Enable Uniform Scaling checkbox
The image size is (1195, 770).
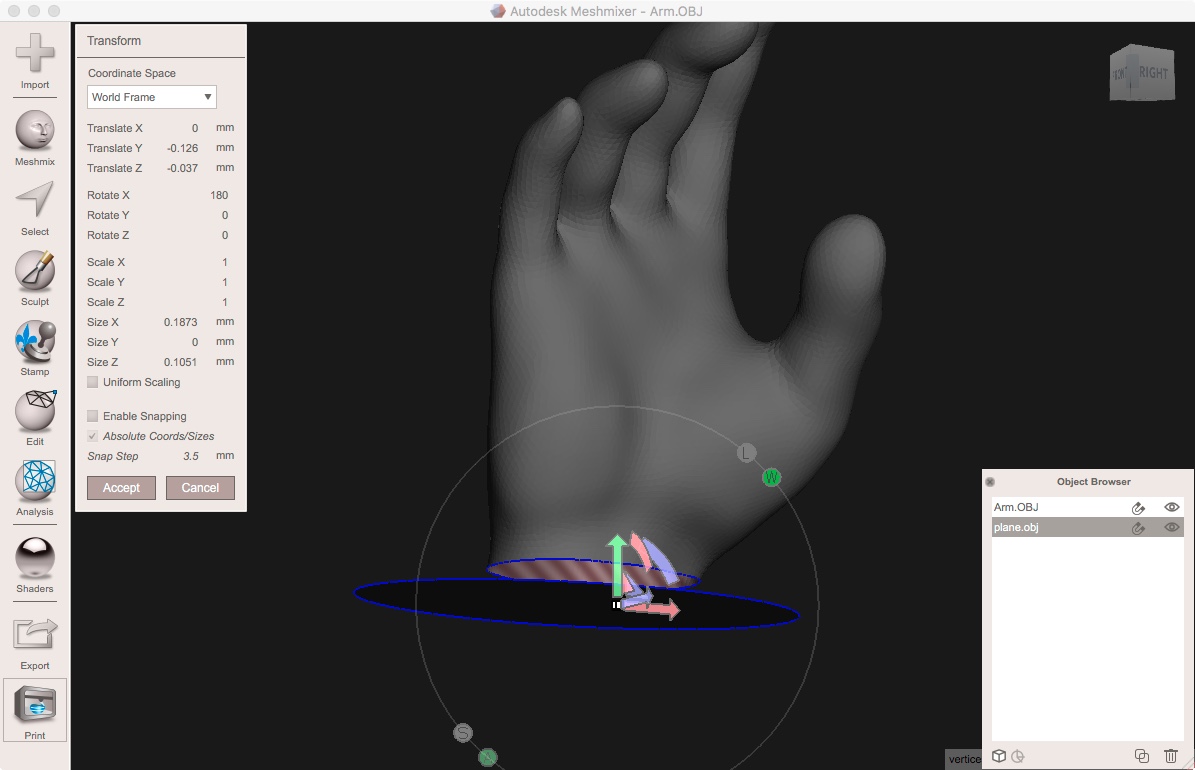(x=93, y=382)
